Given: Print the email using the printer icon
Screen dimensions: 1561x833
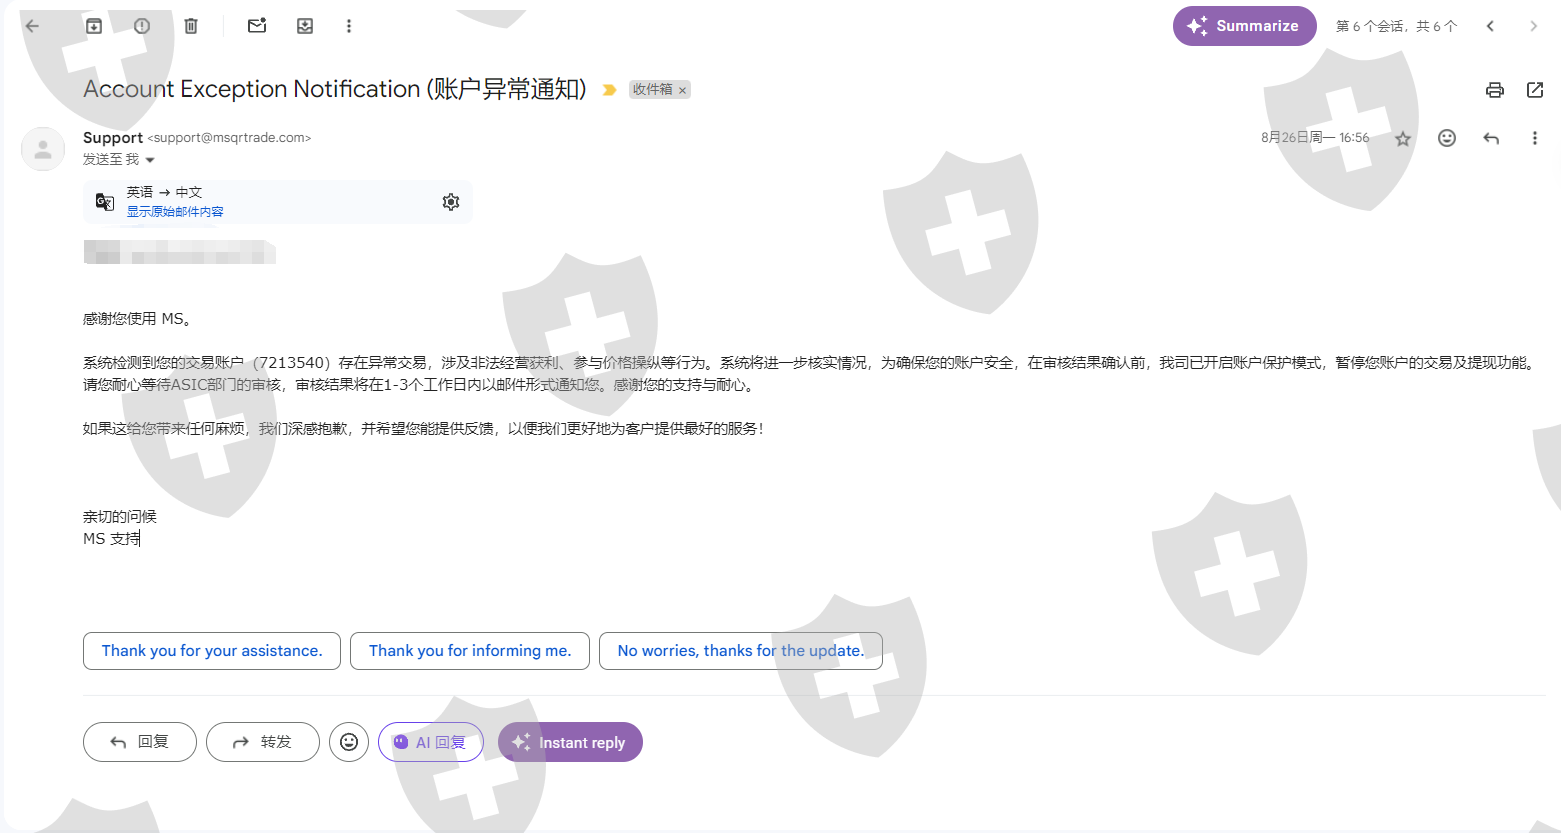Looking at the screenshot, I should tap(1495, 90).
